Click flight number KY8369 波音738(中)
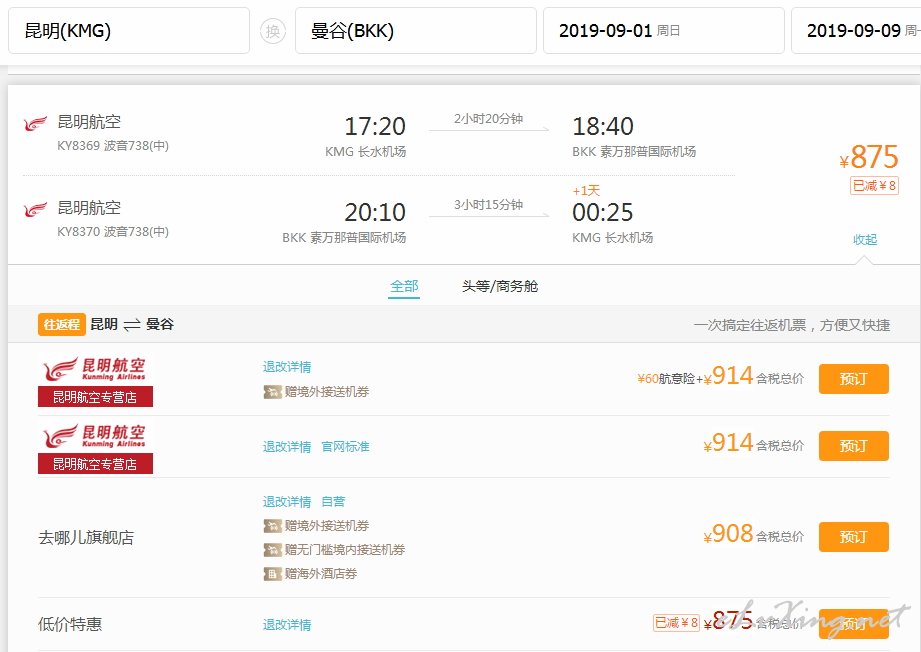 [x=113, y=146]
